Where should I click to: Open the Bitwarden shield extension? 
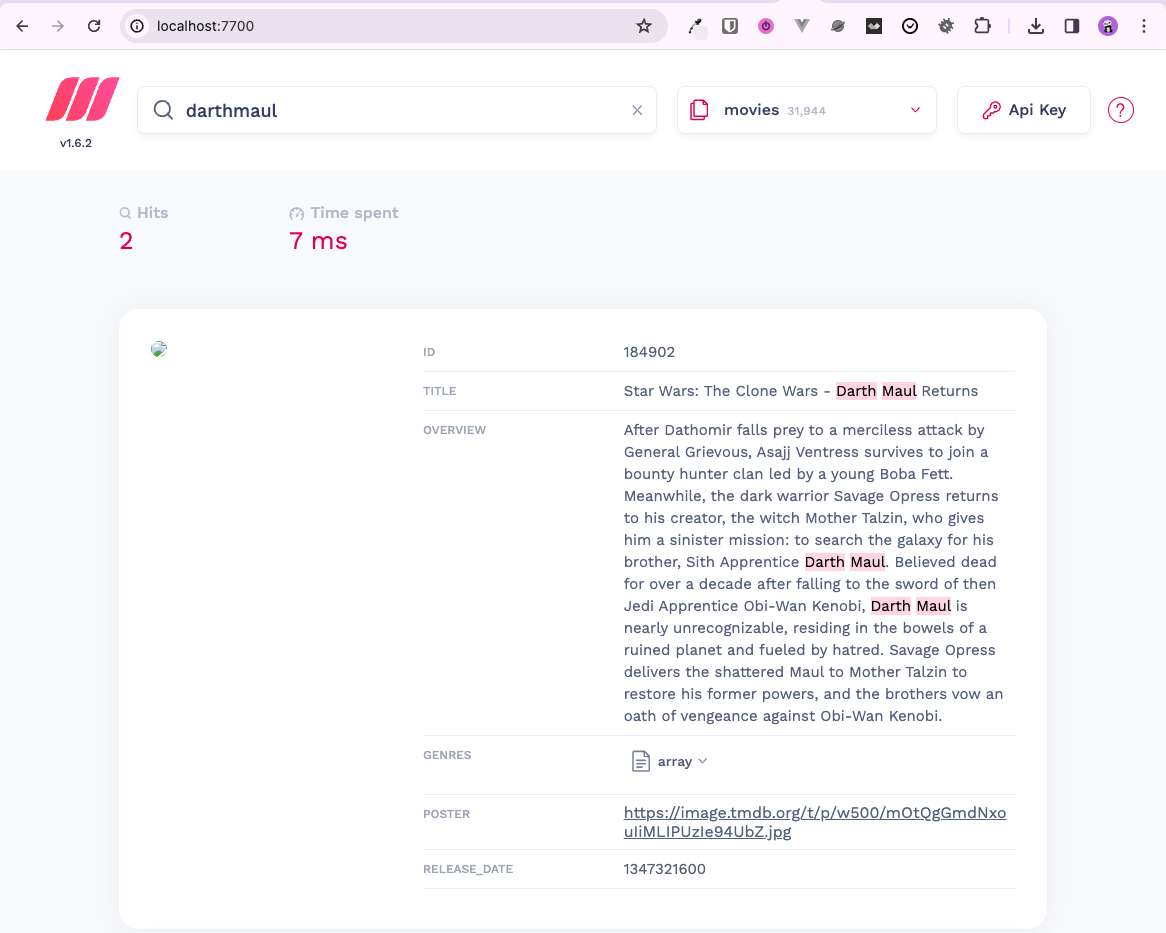click(730, 26)
